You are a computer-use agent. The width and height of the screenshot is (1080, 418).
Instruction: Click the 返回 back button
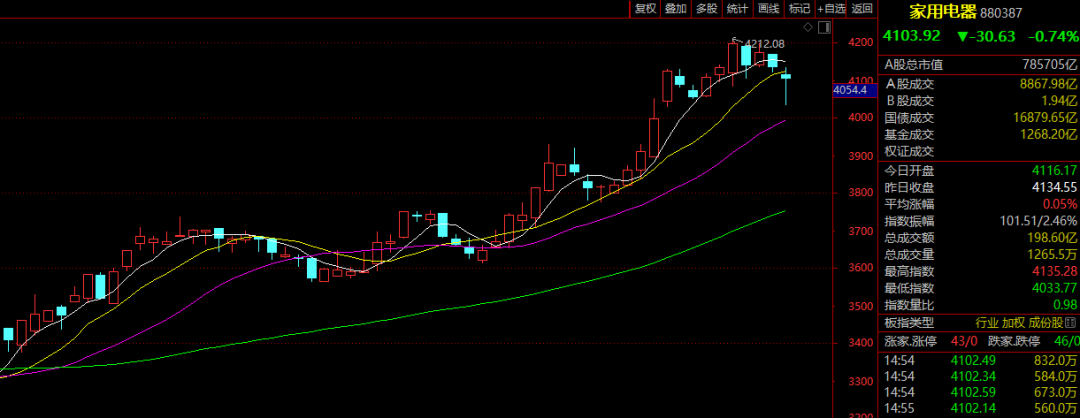pos(862,8)
